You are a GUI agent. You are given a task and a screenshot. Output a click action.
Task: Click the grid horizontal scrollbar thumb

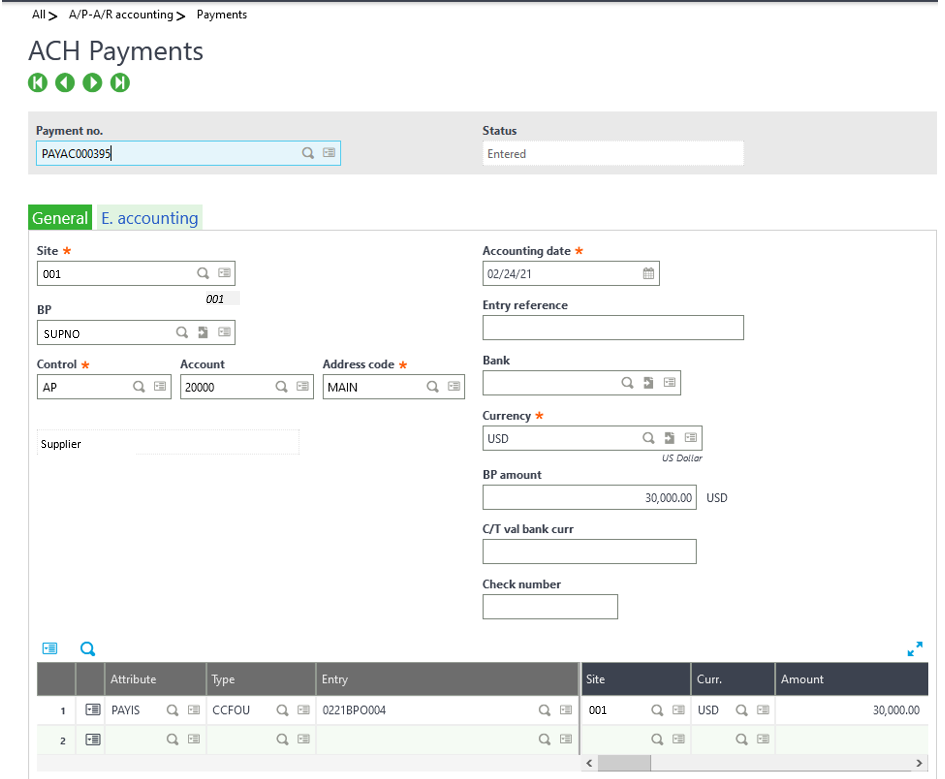[625, 763]
